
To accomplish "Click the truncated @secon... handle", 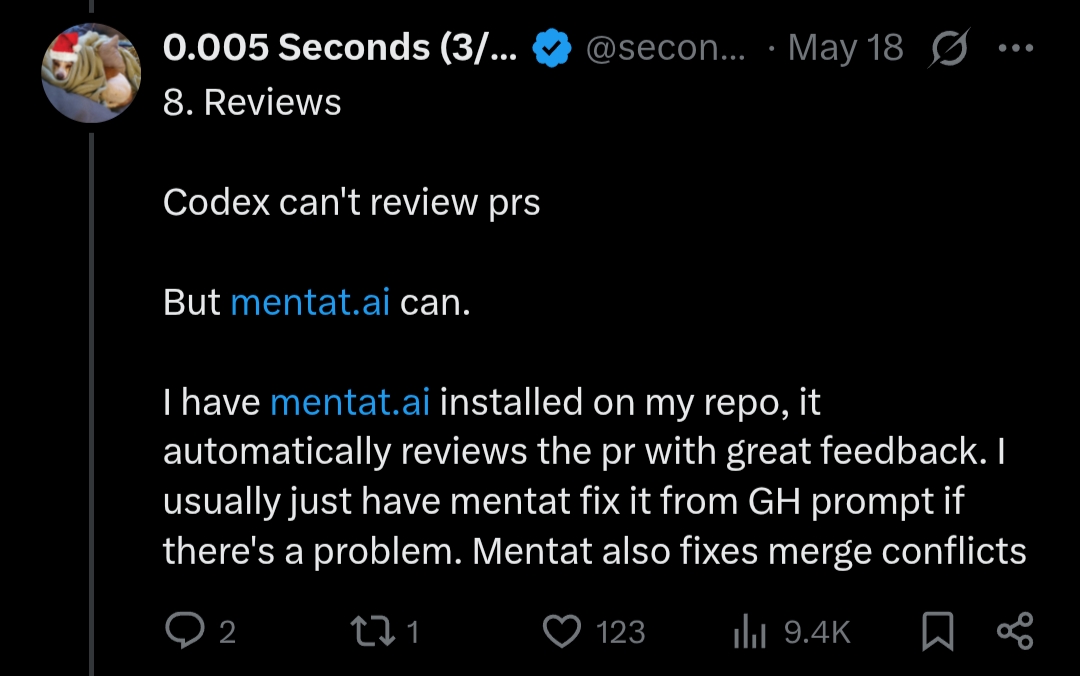I will click(664, 48).
